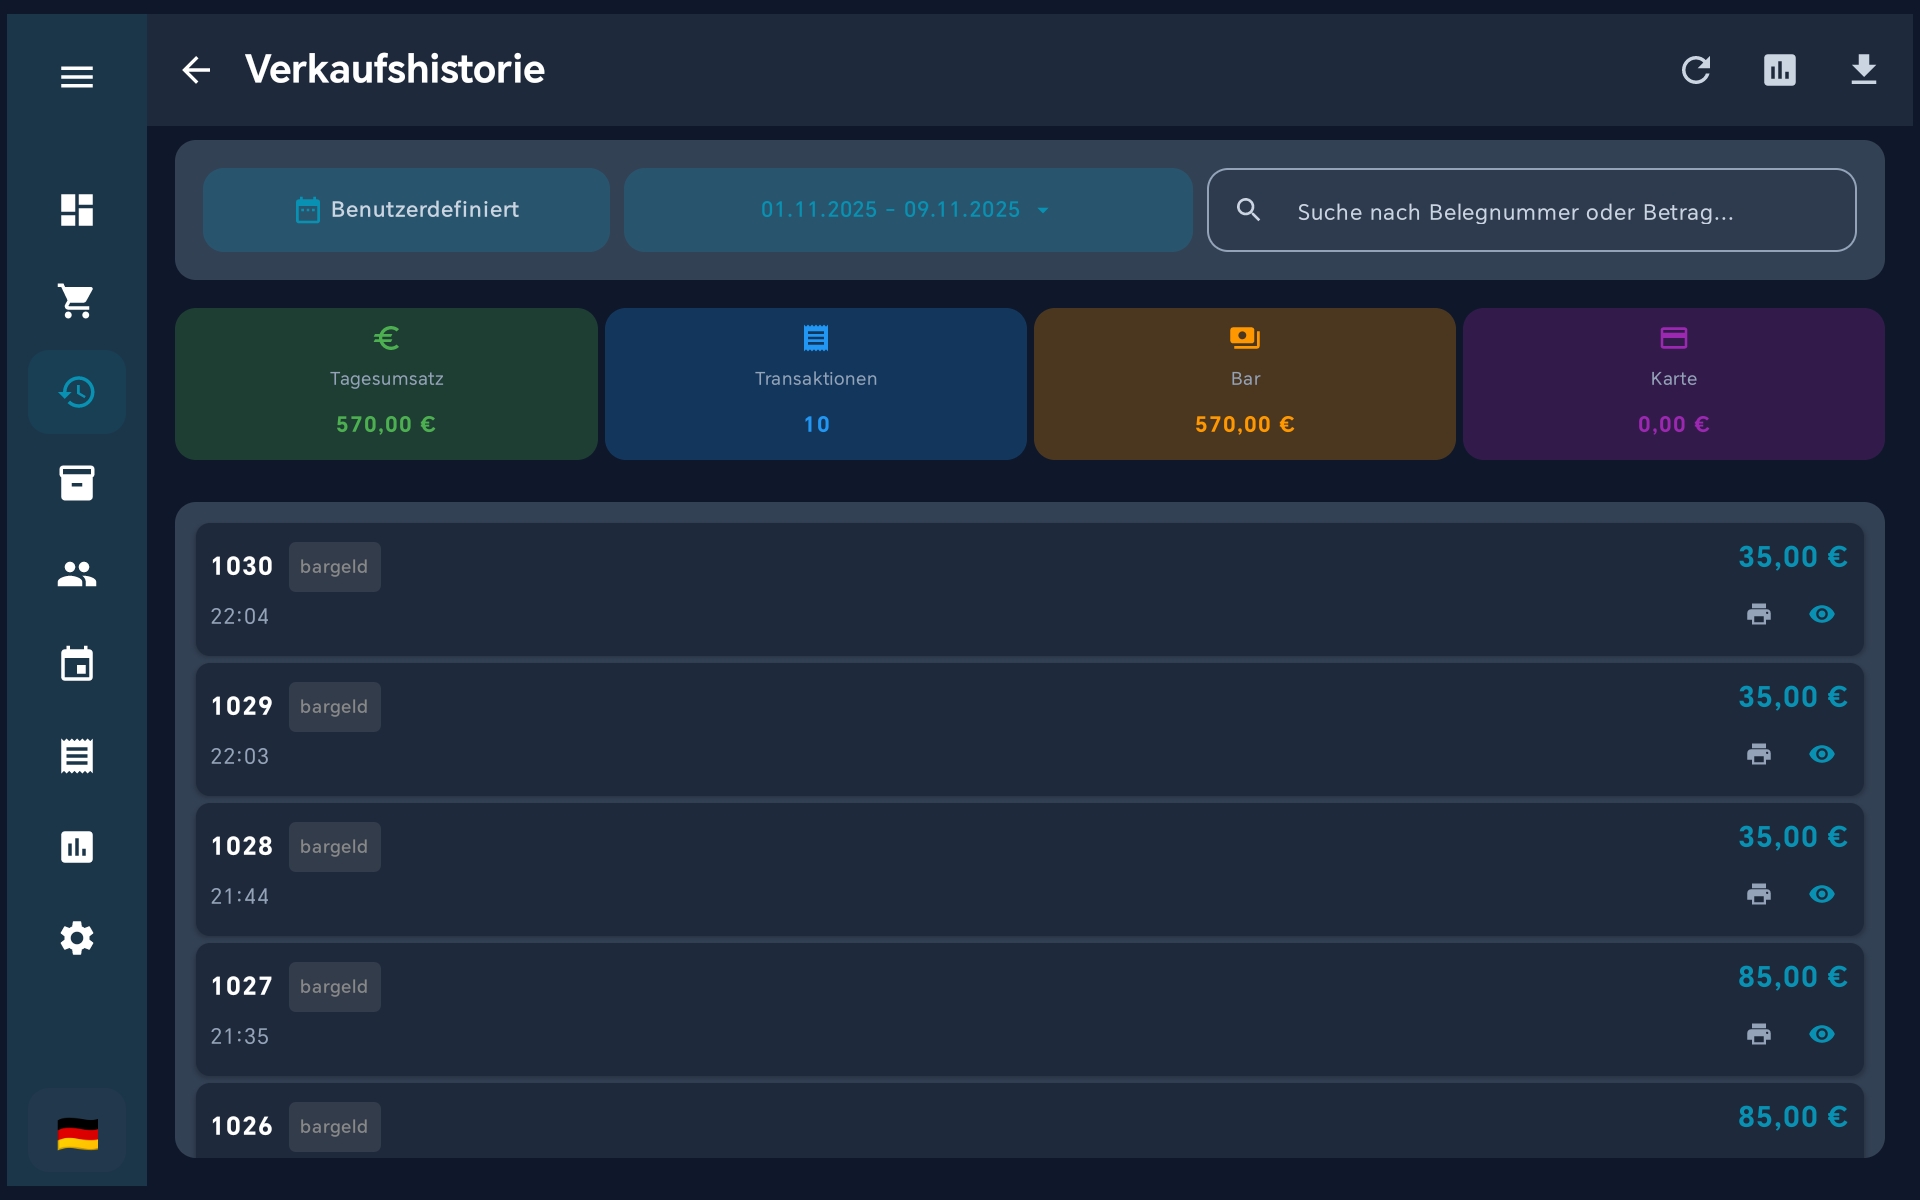Click the Benutzerdefiniert filter button

coord(406,210)
